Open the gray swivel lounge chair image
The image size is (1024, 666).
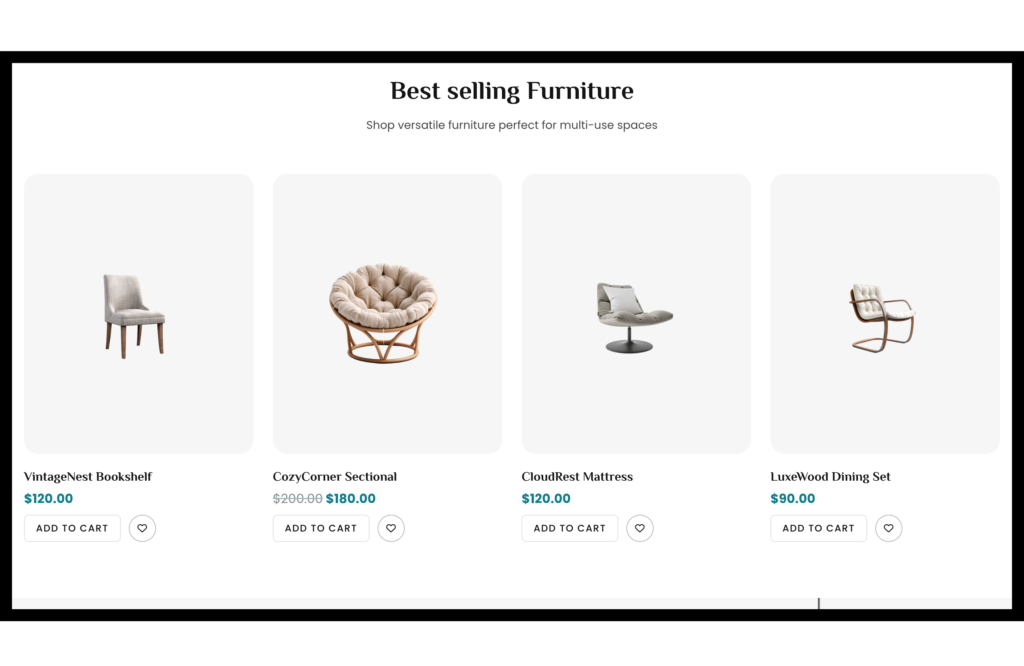(x=634, y=317)
